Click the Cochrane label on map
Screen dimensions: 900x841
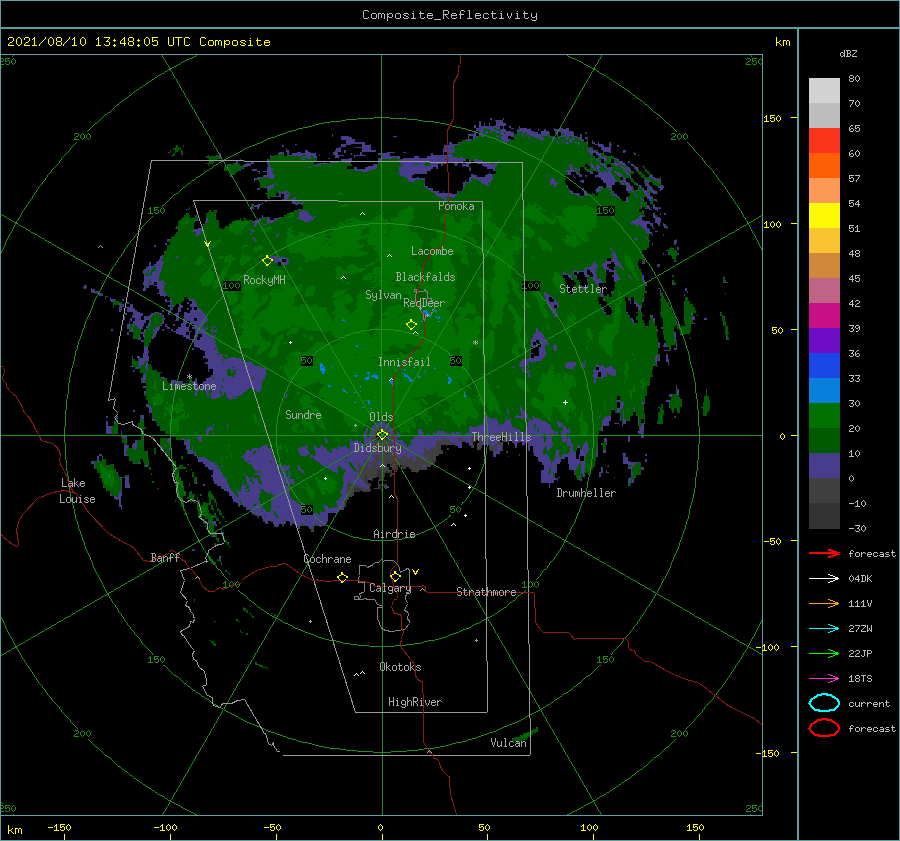pos(327,559)
